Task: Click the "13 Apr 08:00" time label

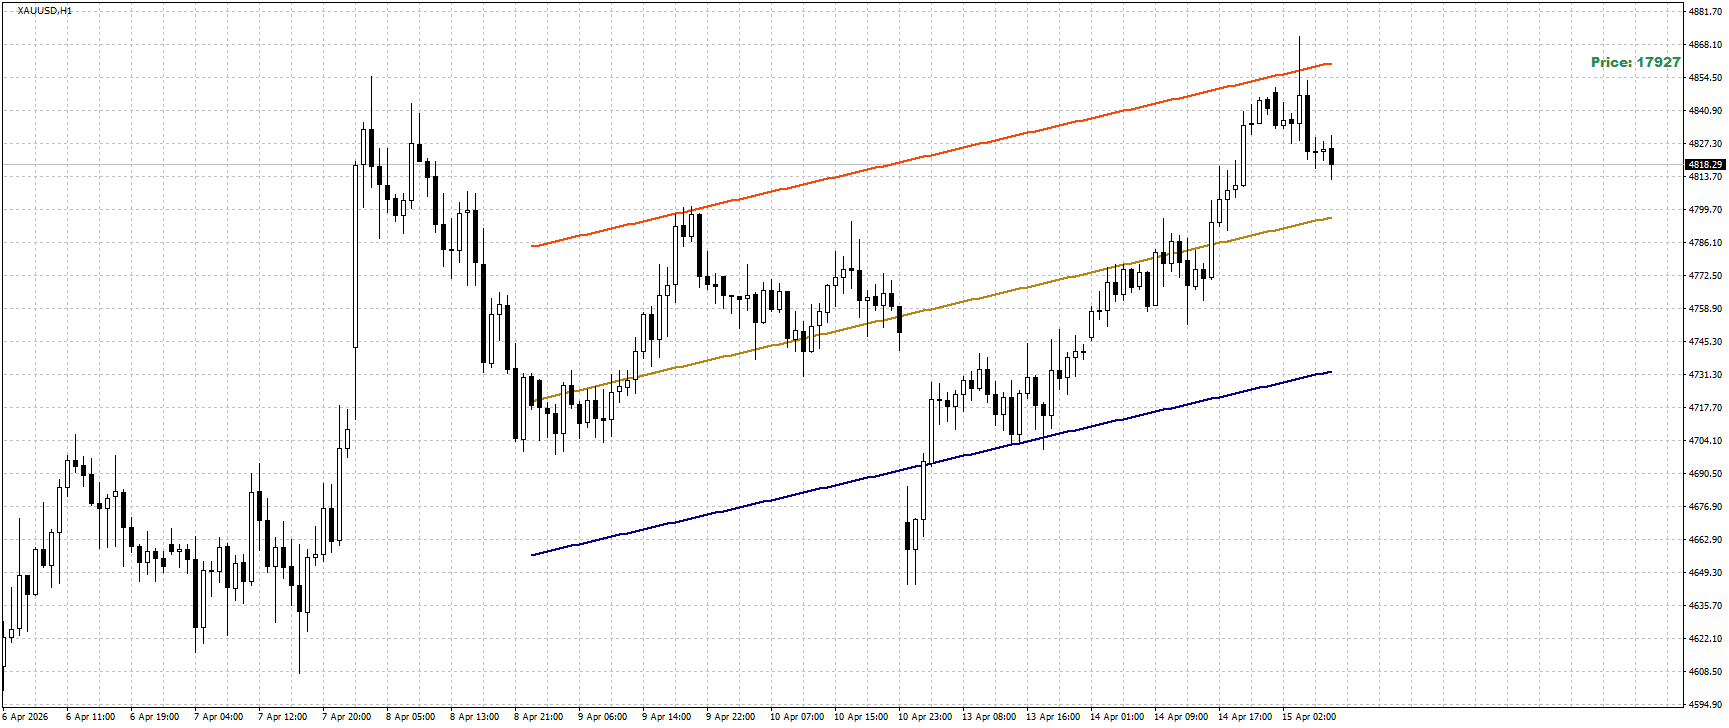Action: tap(989, 717)
